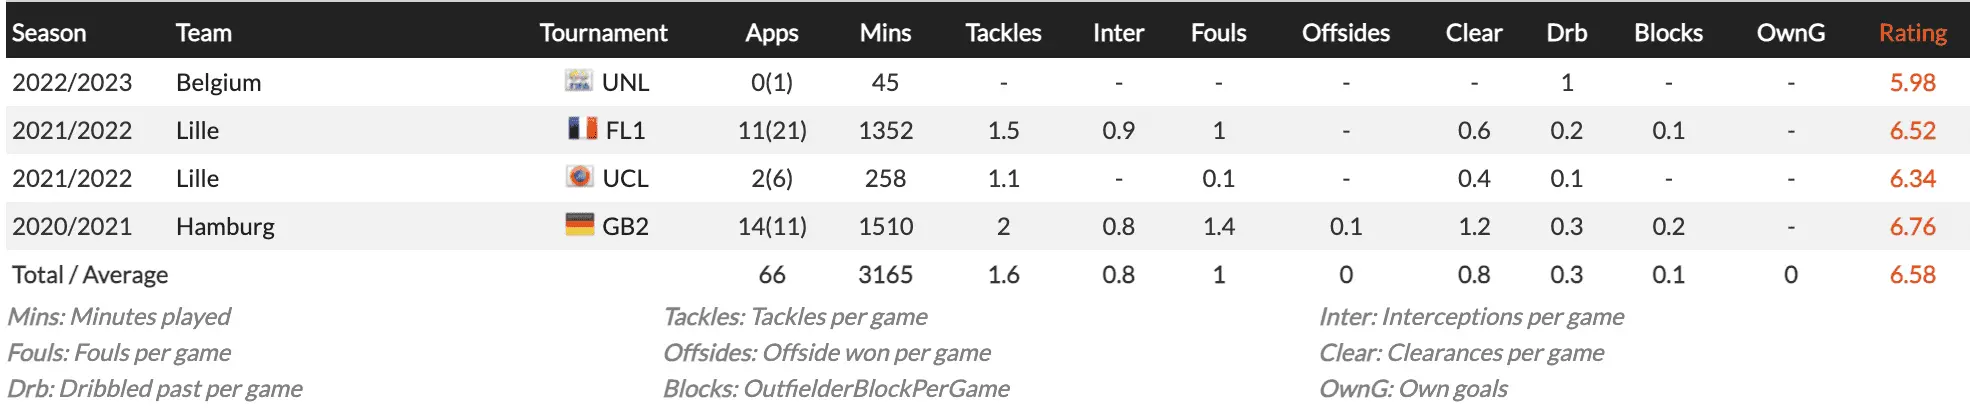Click the Blocks column header
Viewport: 1970px width, 416px height.
1668,33
